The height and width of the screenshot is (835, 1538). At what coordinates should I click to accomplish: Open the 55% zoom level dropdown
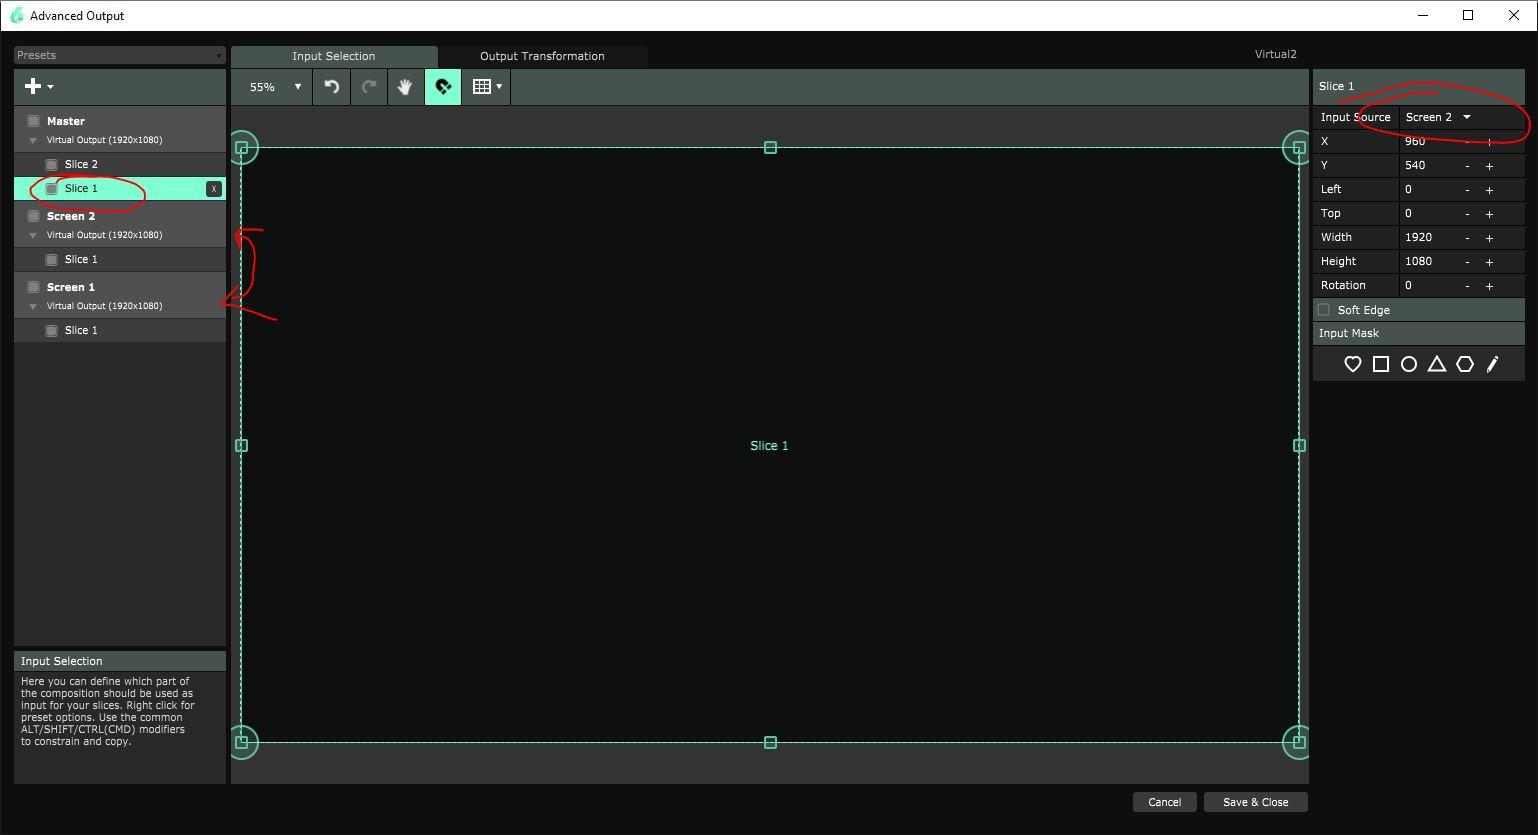[274, 87]
